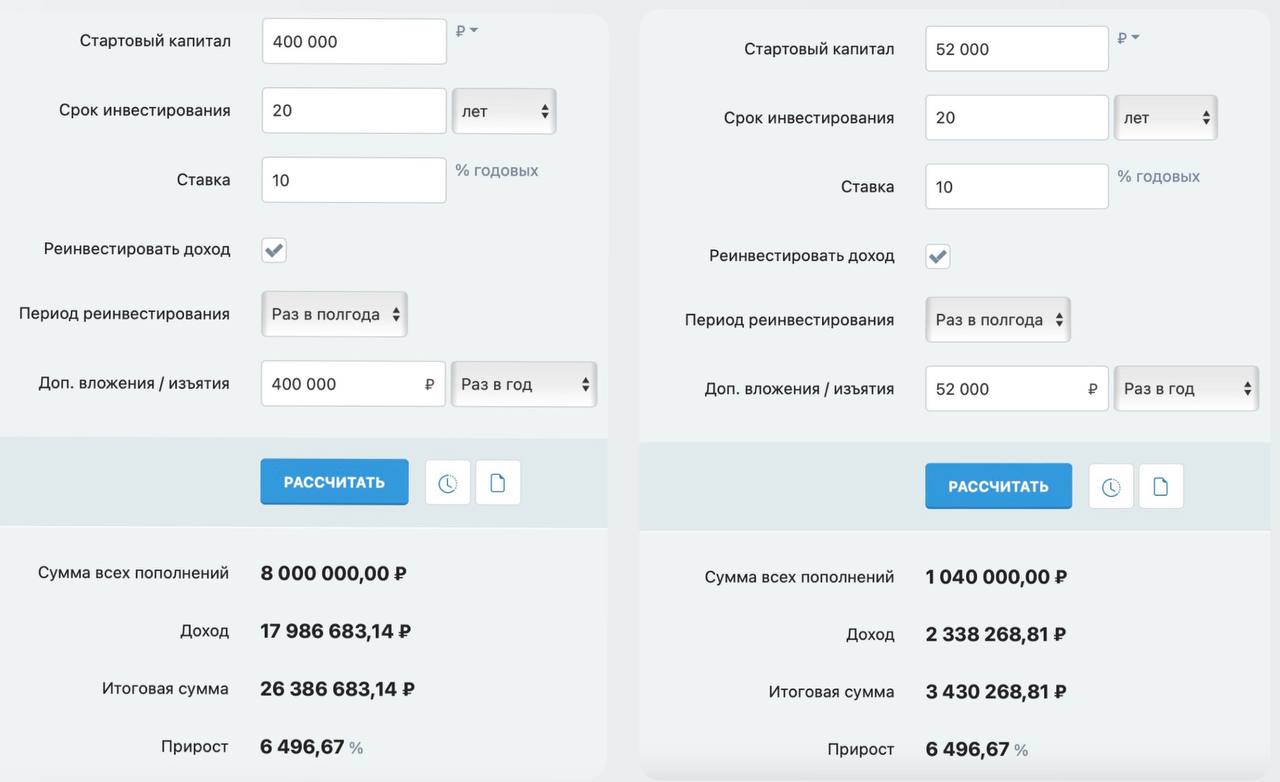Open the 'лет' term unit dropdown on left
Viewport: 1280px width, 782px height.
tap(504, 111)
